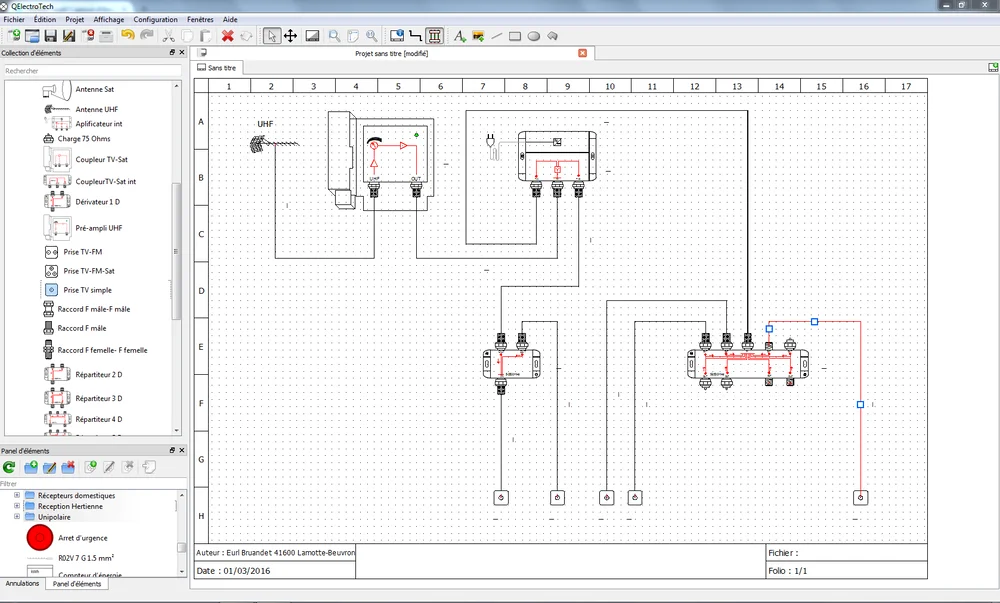Click the red X delete icon

tap(228, 36)
